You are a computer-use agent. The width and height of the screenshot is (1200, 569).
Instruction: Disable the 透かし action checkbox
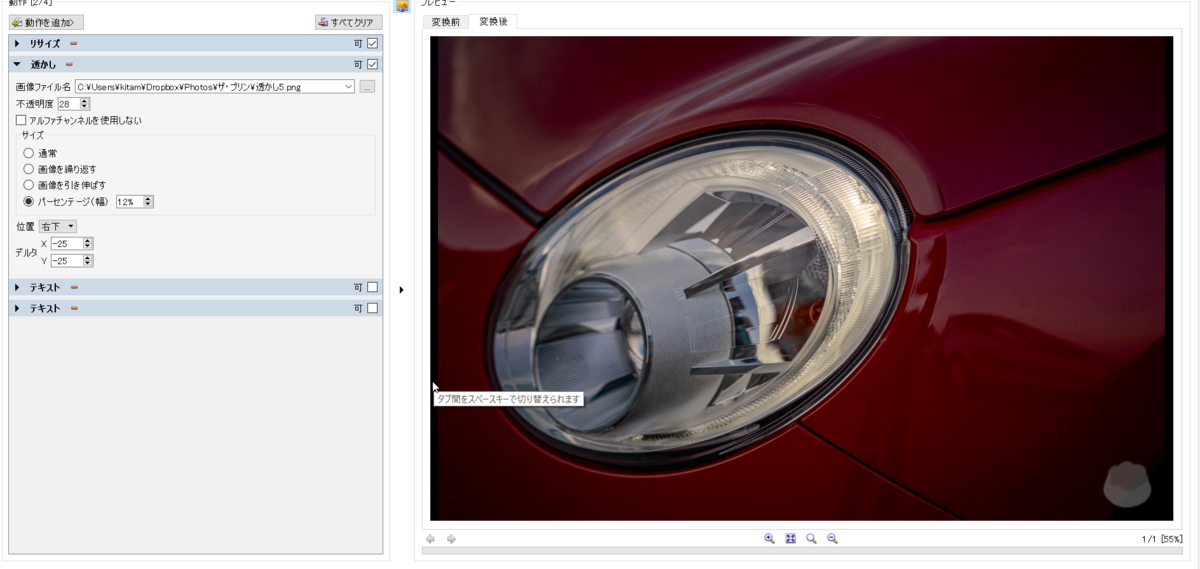(x=373, y=65)
